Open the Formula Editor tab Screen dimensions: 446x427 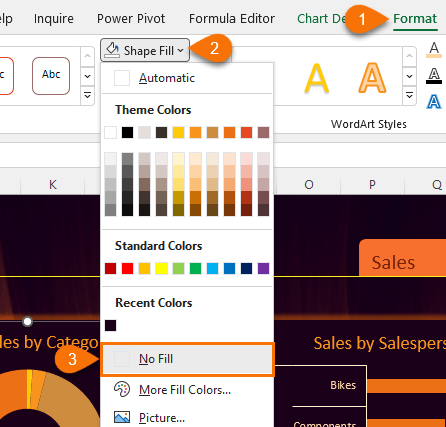pos(232,19)
